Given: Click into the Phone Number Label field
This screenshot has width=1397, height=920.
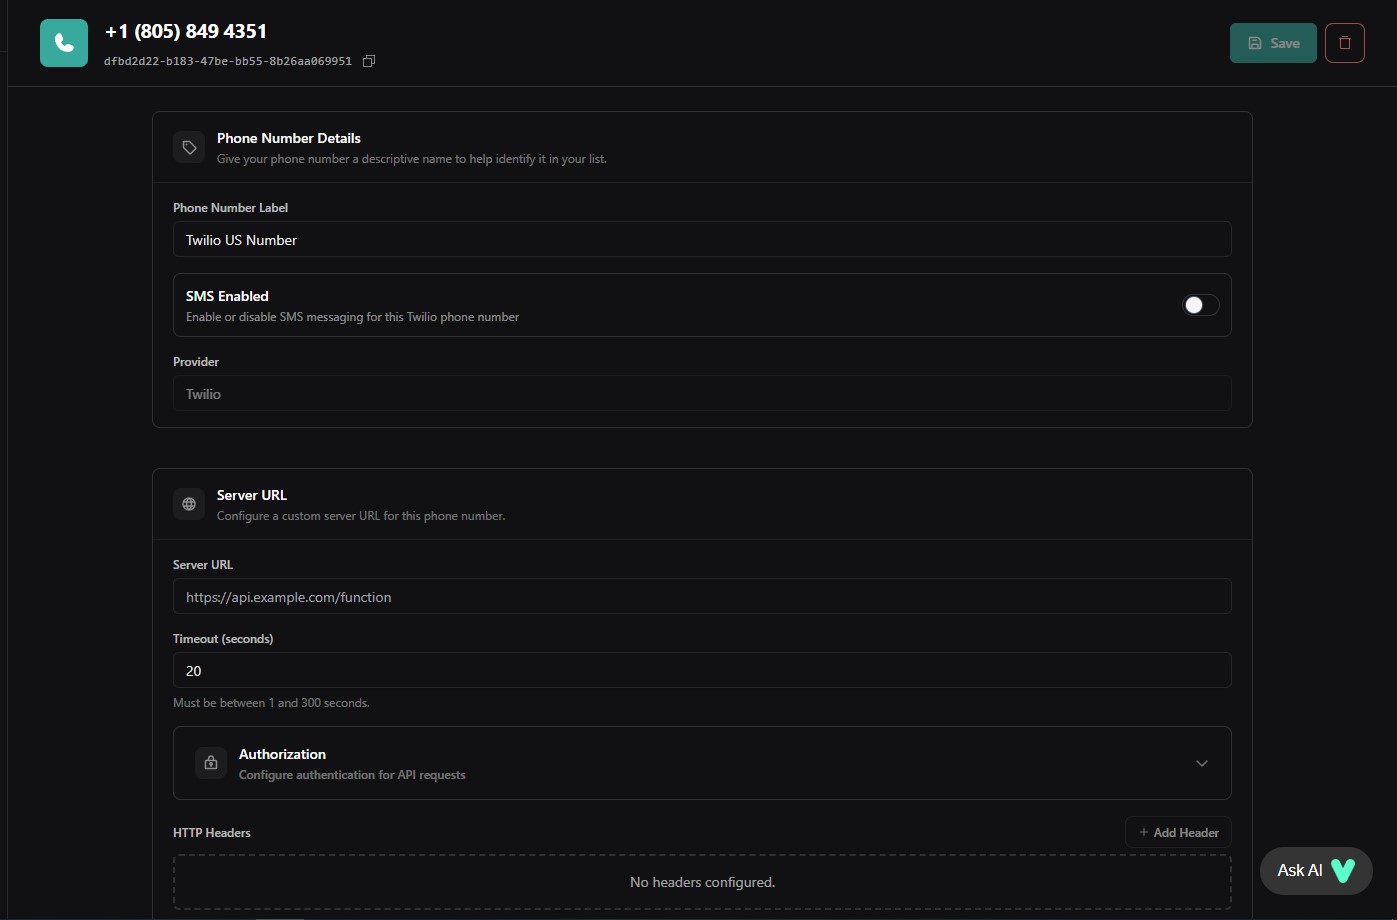Looking at the screenshot, I should click(700, 240).
